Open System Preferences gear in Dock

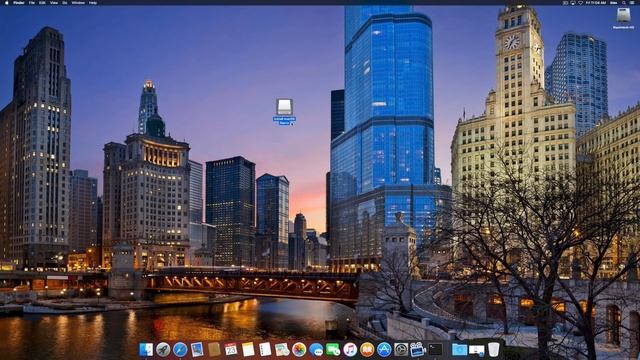tap(401, 349)
